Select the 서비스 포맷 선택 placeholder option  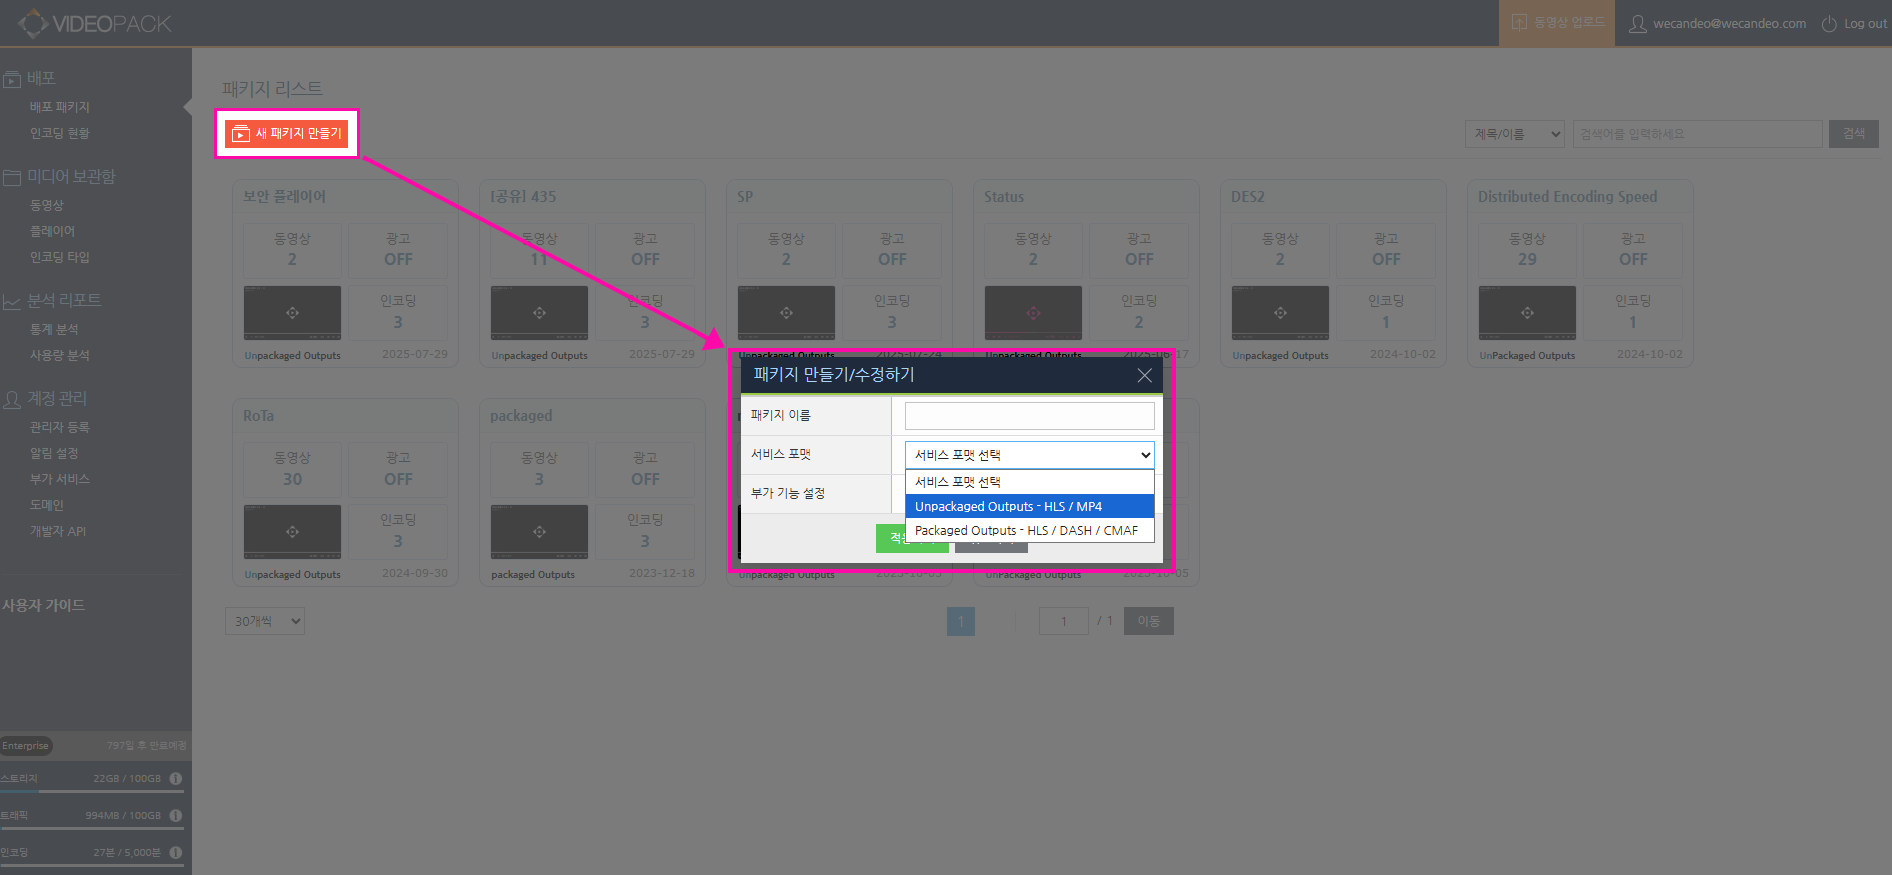coord(1030,482)
